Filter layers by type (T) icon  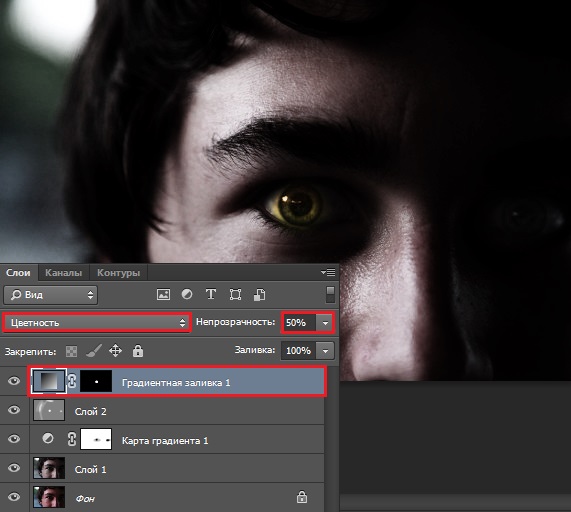coord(211,294)
